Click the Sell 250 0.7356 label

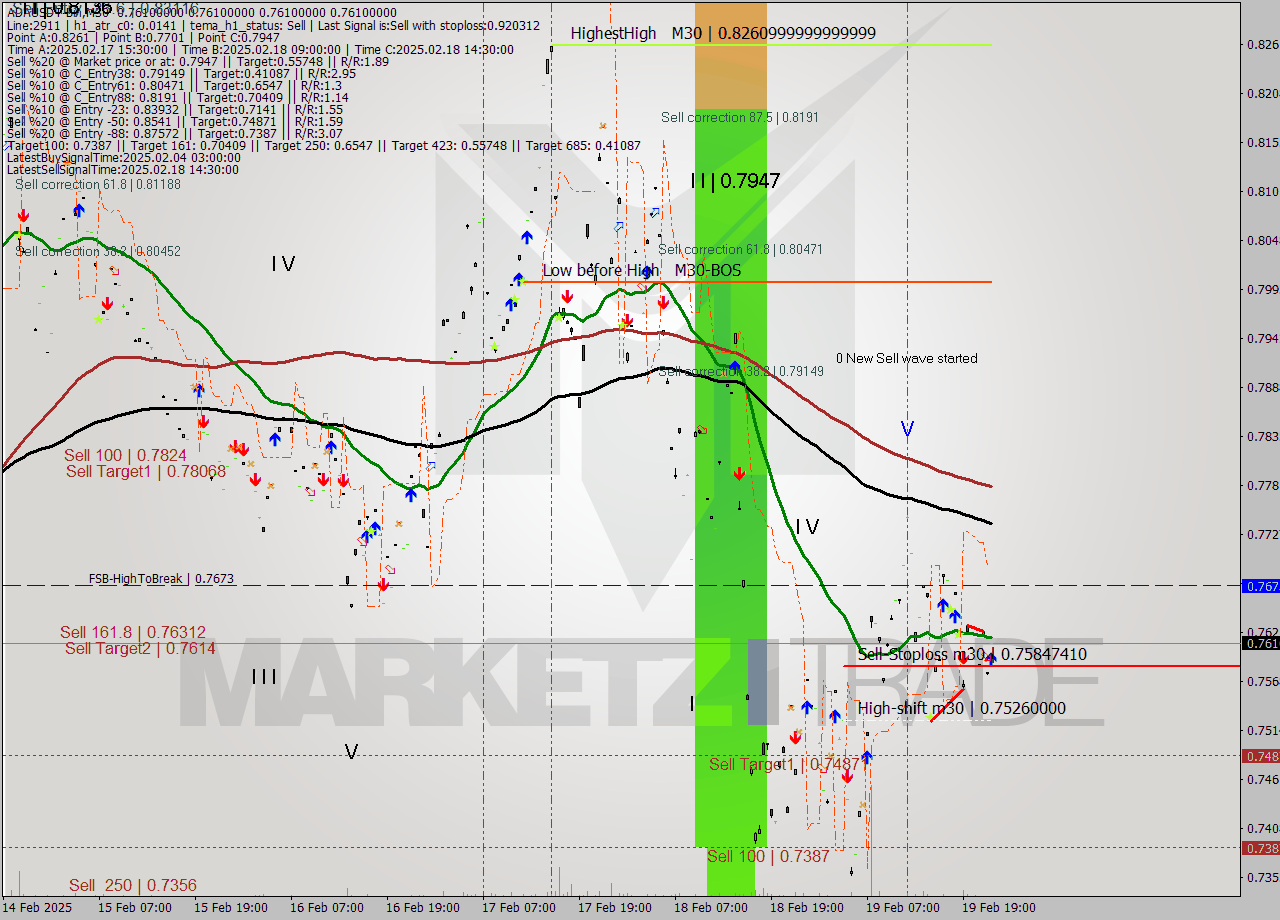click(x=133, y=885)
